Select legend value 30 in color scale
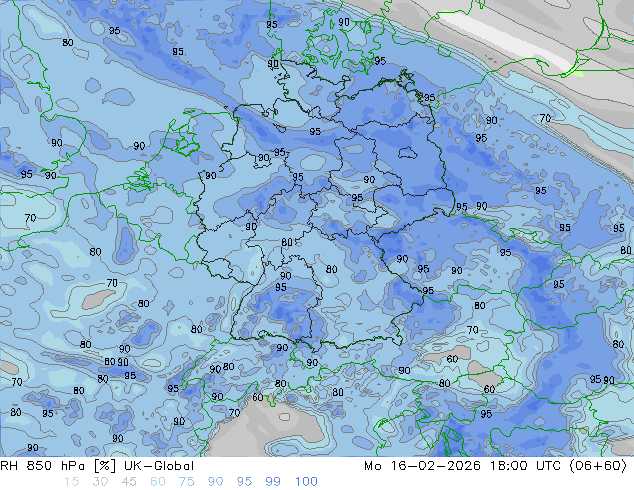This screenshot has width=634, height=490. 100,482
